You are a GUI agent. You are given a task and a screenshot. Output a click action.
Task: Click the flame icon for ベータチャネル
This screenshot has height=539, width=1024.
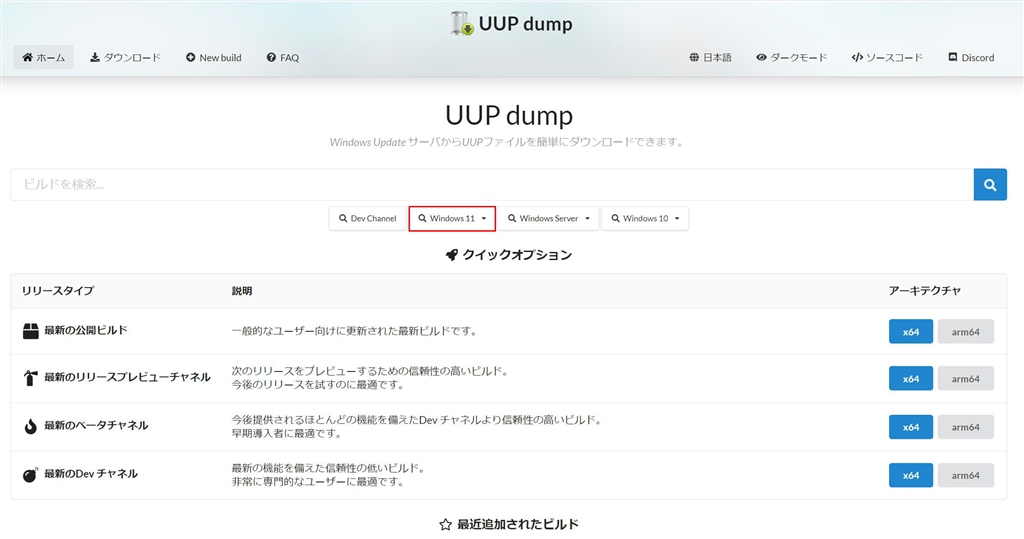[31, 426]
